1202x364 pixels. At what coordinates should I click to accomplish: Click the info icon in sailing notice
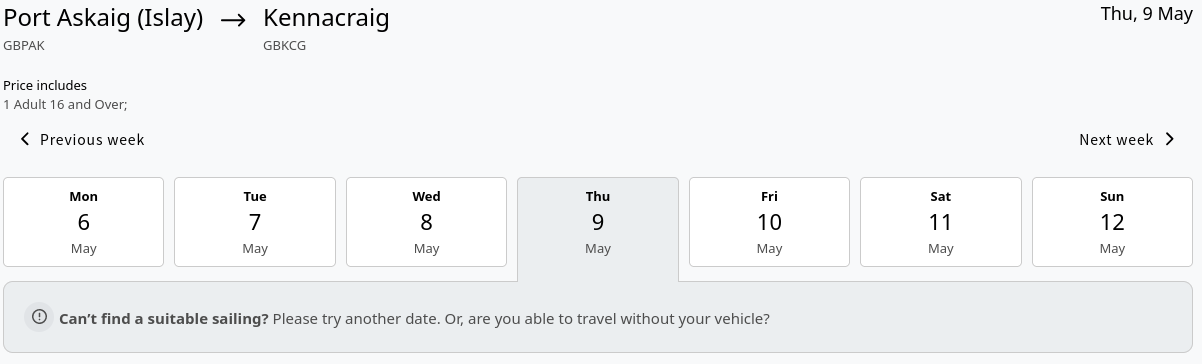click(39, 317)
